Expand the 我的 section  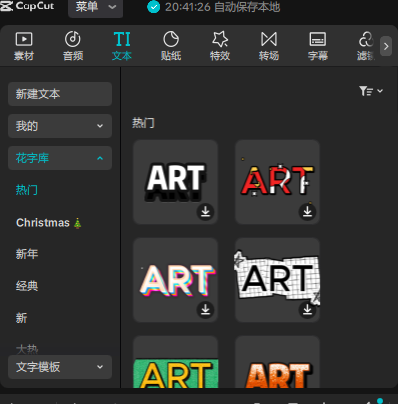(x=60, y=126)
